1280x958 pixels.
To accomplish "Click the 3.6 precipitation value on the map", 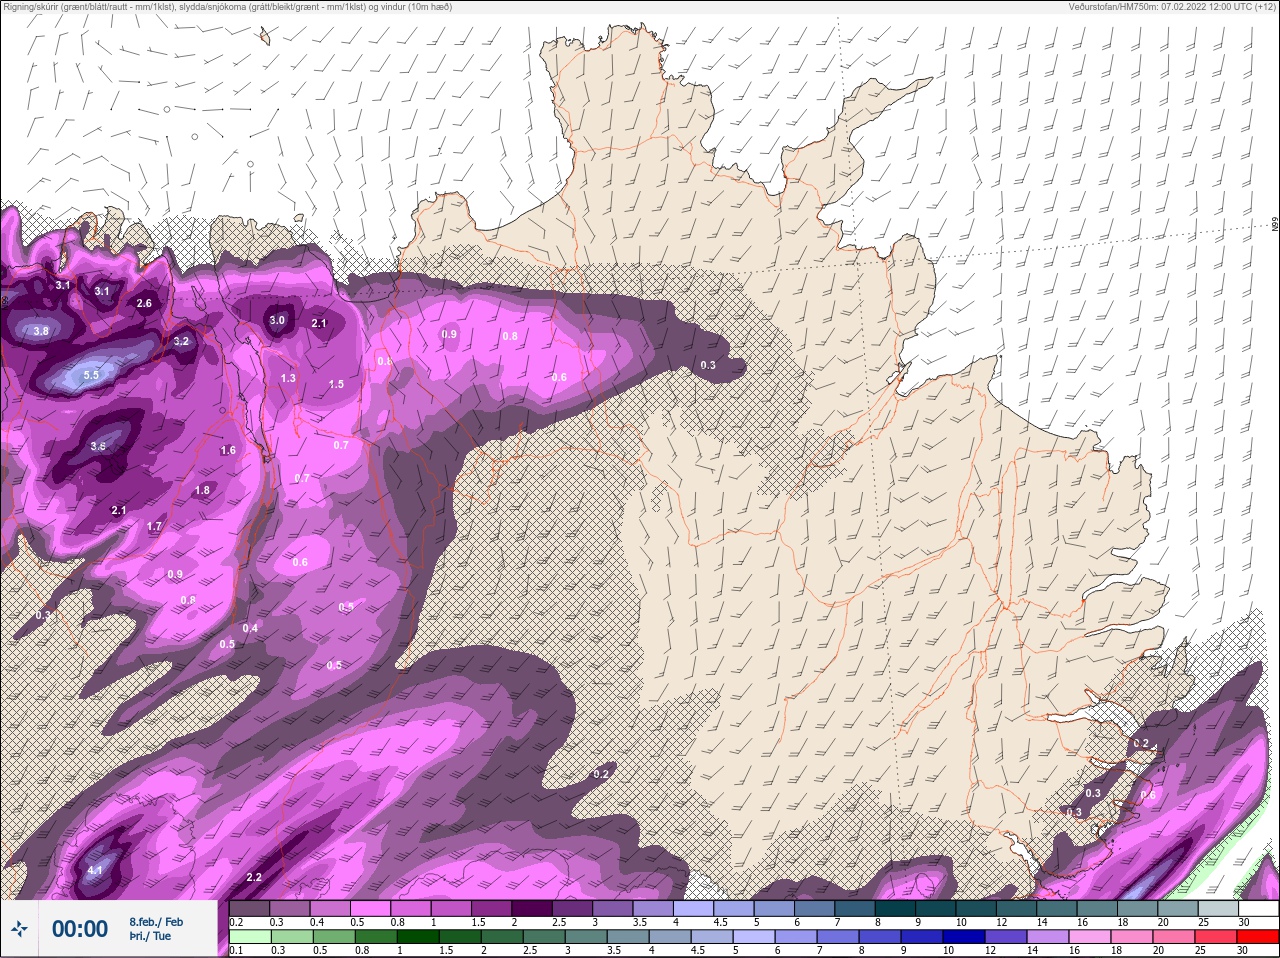I will coord(98,446).
